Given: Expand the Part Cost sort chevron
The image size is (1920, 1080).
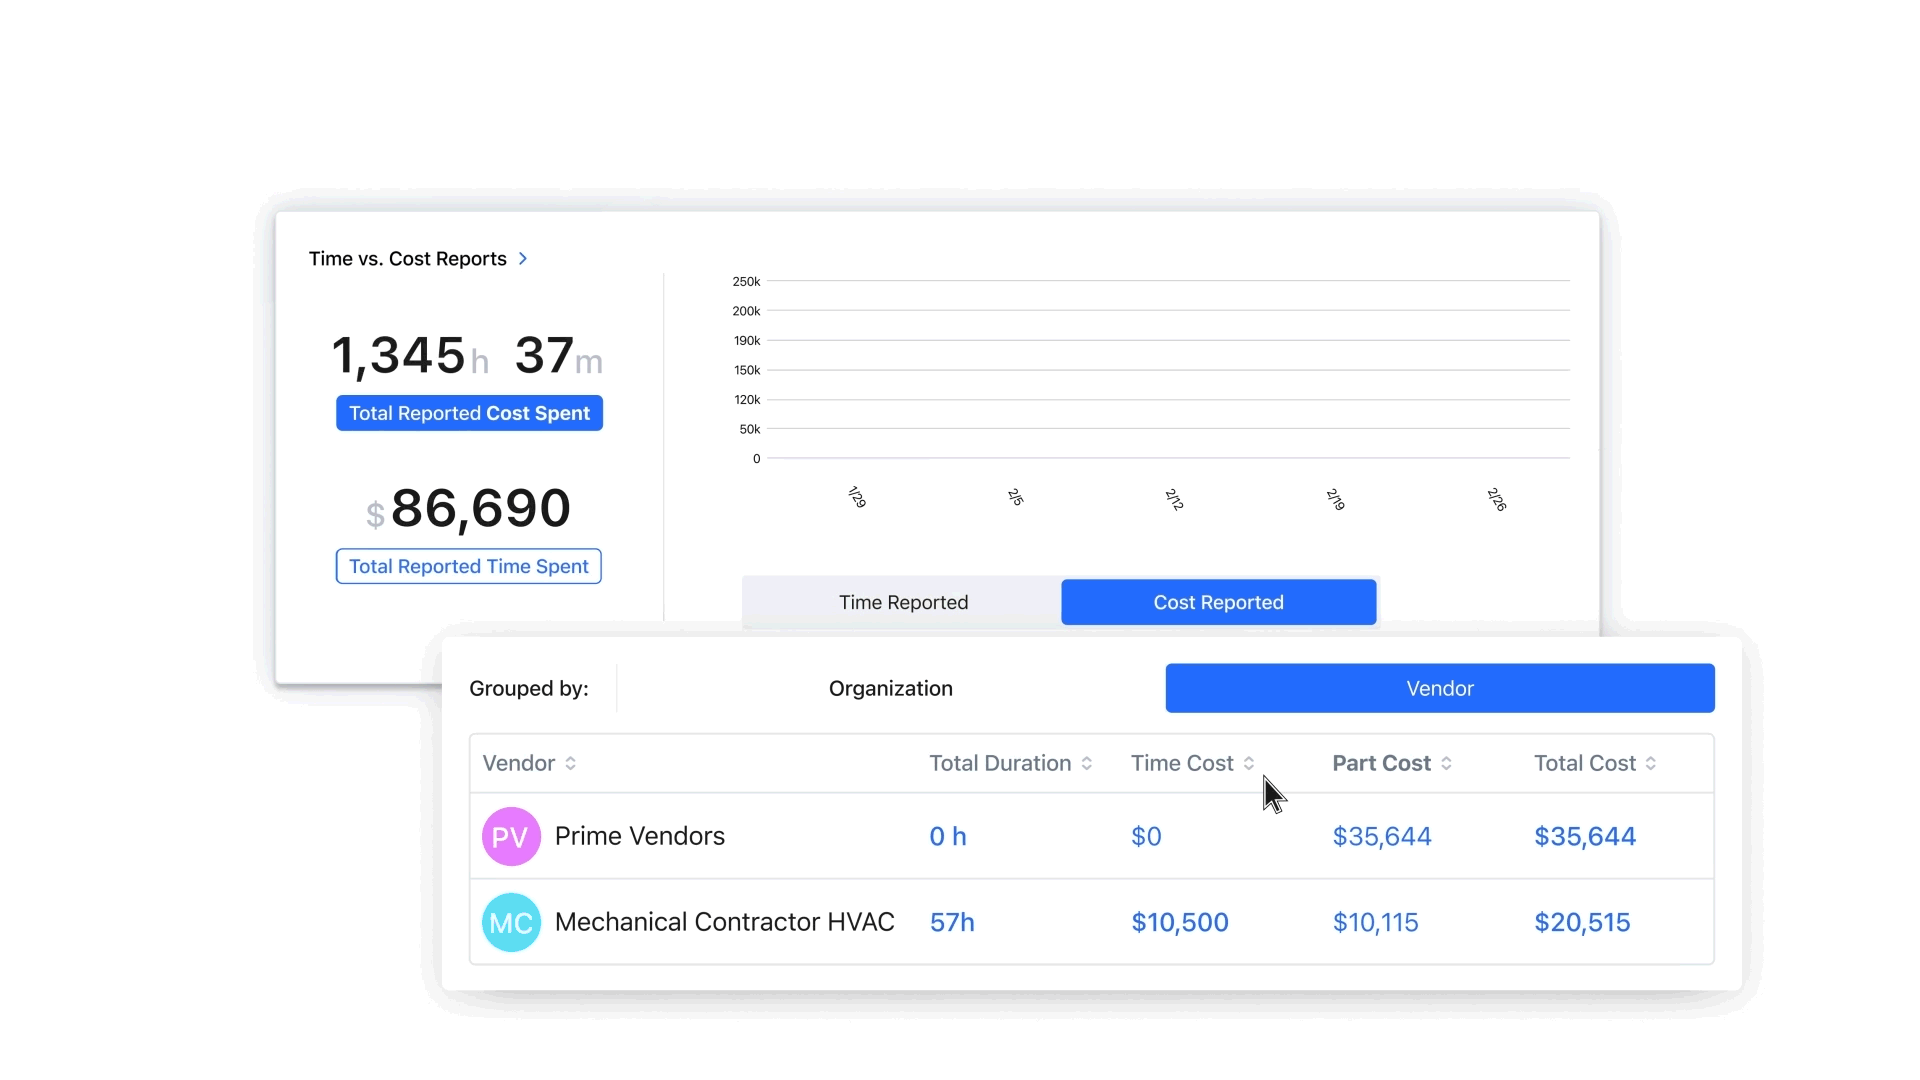Looking at the screenshot, I should click(x=1446, y=763).
